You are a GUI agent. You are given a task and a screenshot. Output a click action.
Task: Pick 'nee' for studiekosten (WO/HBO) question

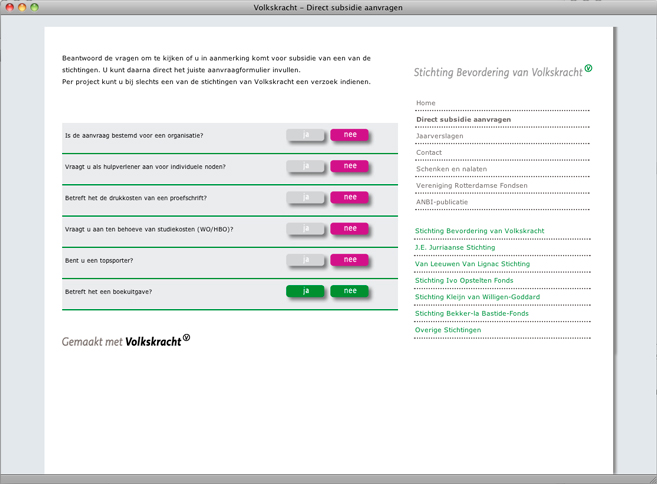coord(349,229)
